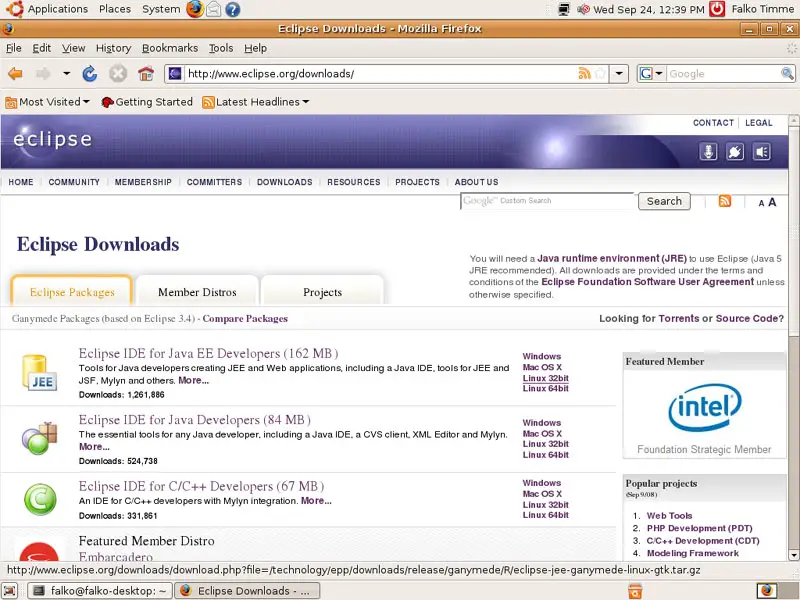
Task: Go back using the orange back arrow
Action: click(x=15, y=74)
